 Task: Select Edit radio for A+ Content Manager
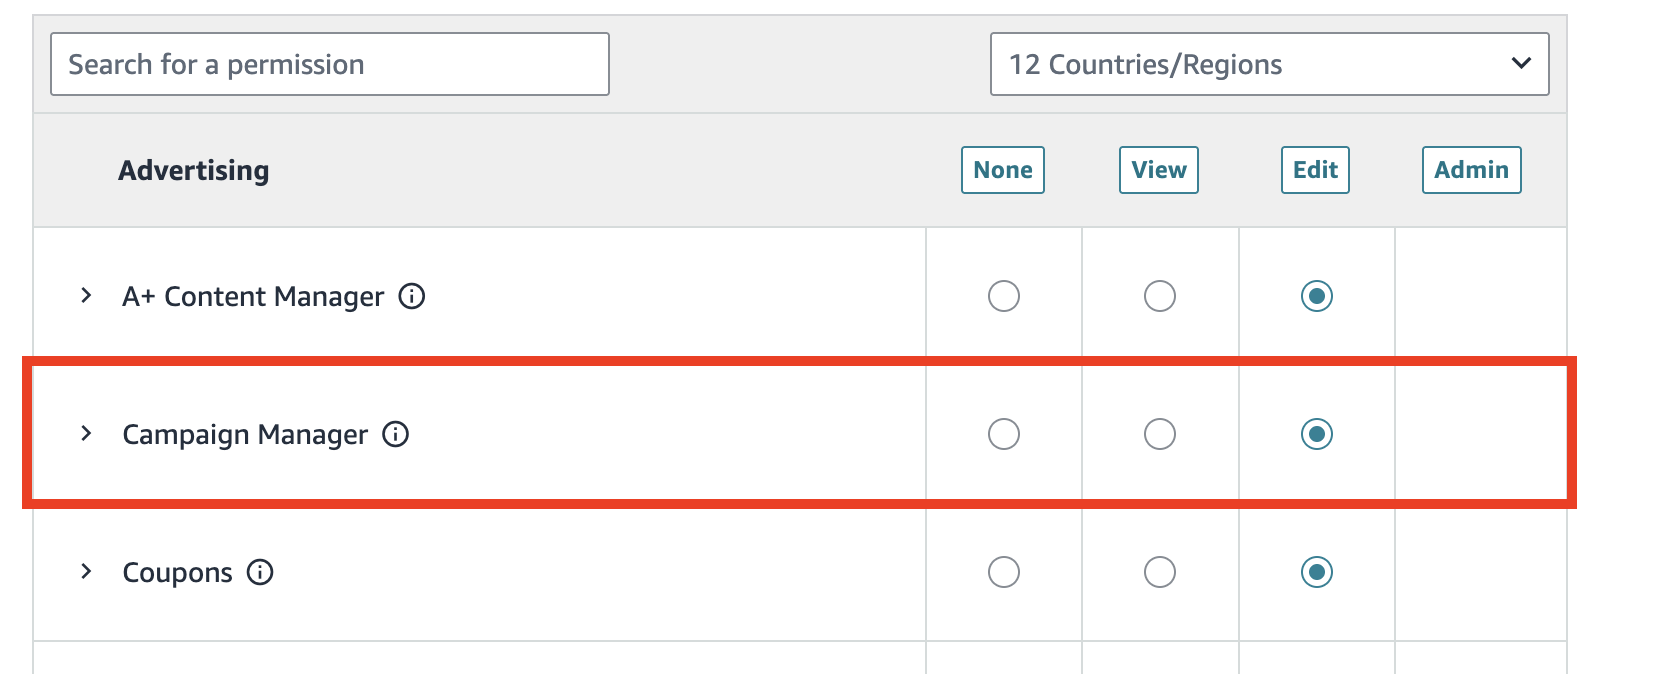click(x=1316, y=296)
